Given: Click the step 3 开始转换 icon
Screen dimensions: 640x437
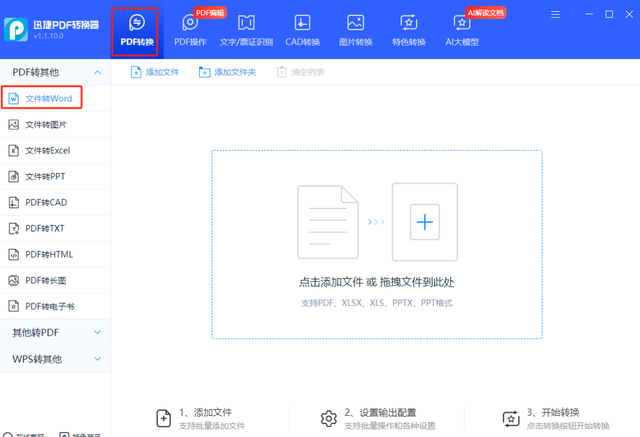Looking at the screenshot, I should tap(511, 419).
